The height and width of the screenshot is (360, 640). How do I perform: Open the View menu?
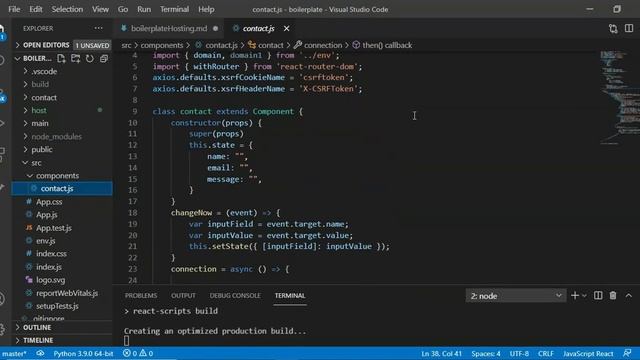point(100,9)
